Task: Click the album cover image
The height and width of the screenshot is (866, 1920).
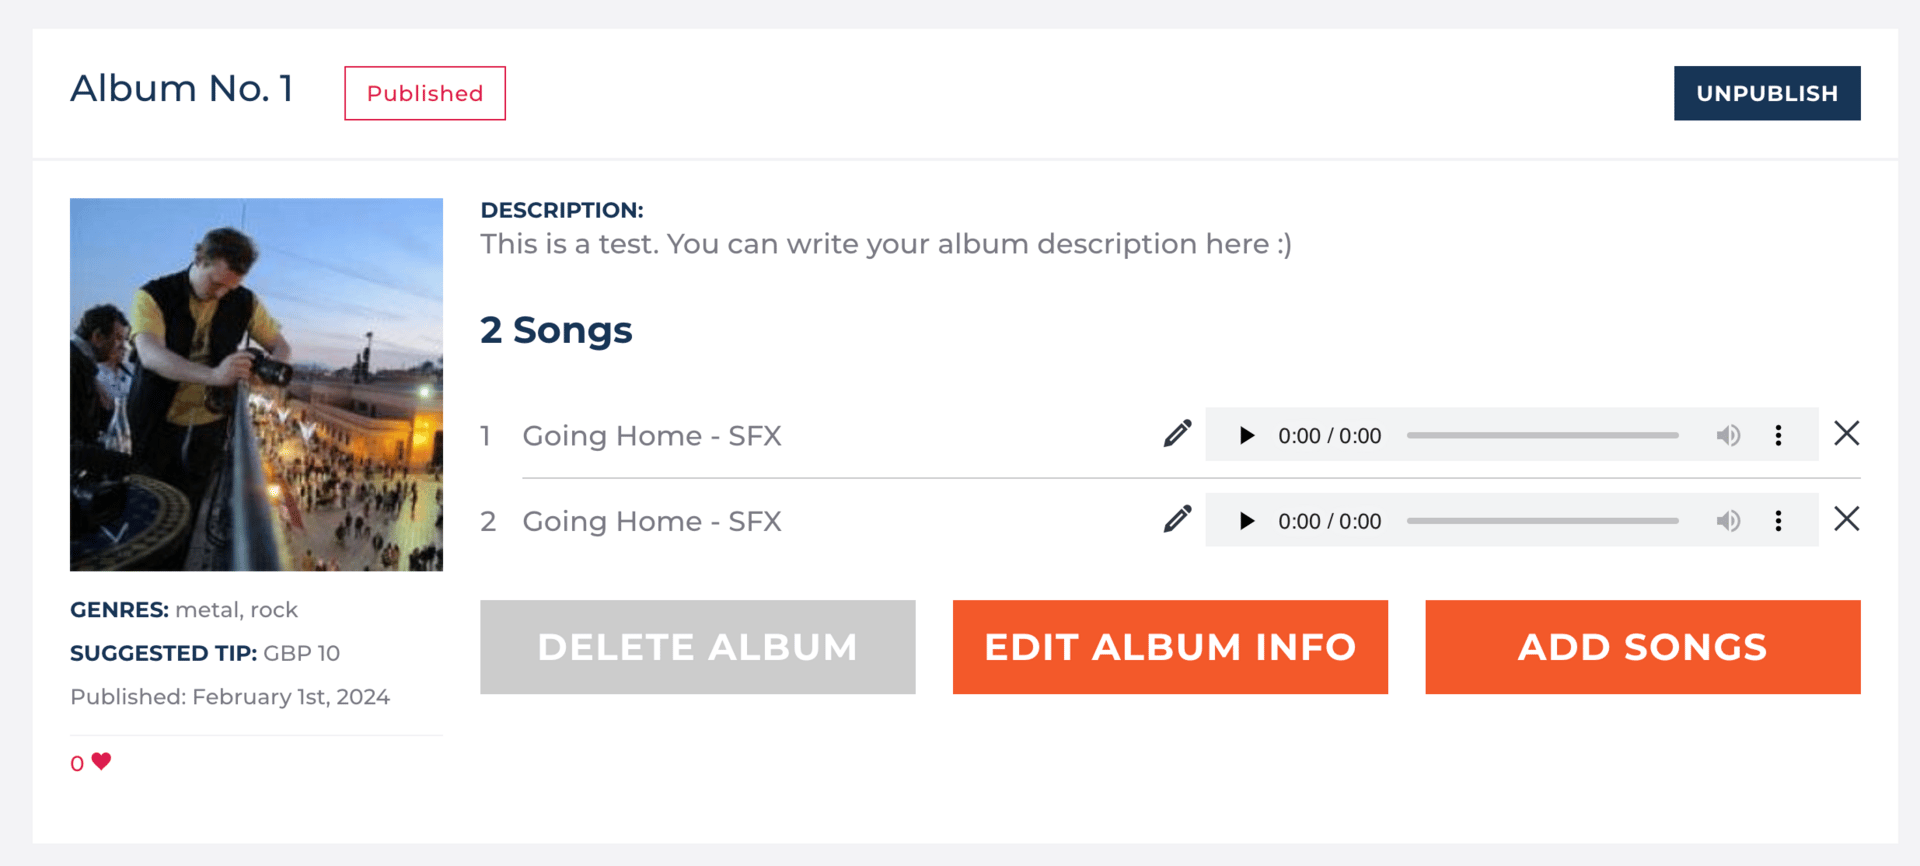Action: 256,384
